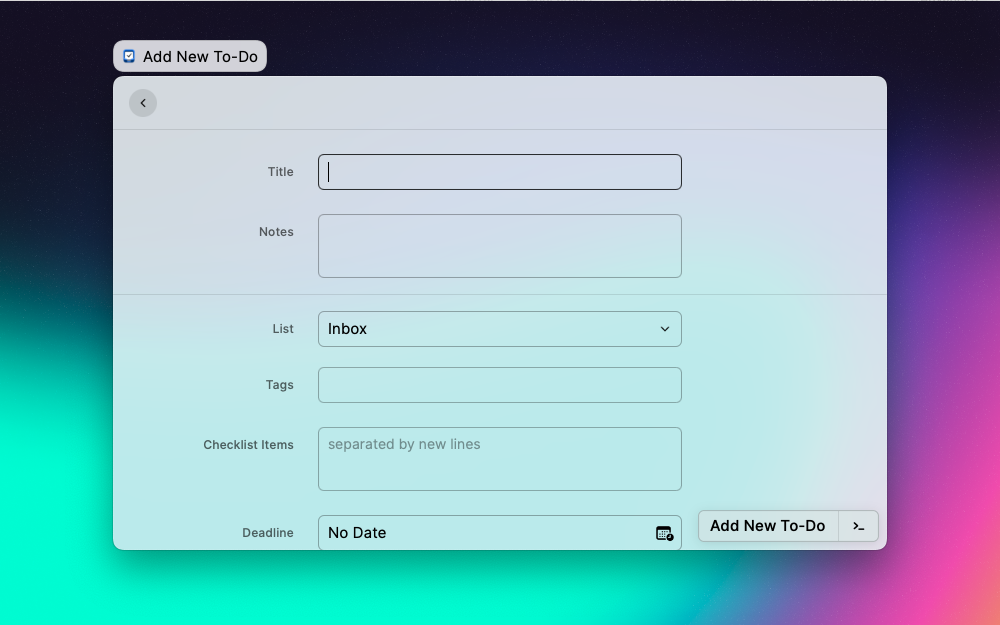The image size is (1000, 625).
Task: Focus the Tags input field
Action: pyautogui.click(x=500, y=385)
